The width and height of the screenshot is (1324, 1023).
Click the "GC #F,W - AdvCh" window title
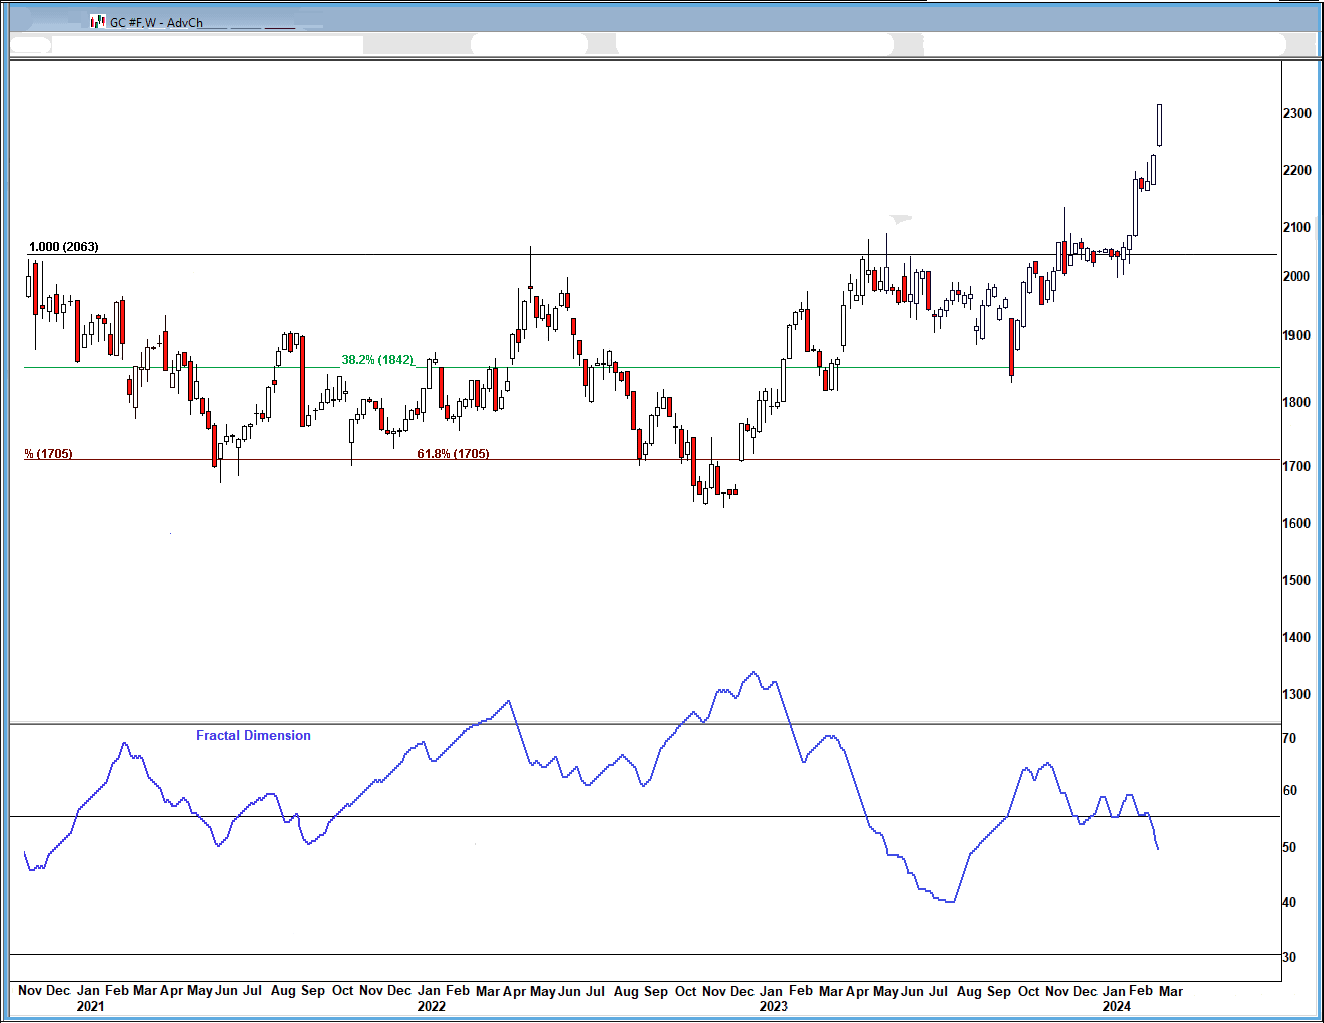point(156,22)
